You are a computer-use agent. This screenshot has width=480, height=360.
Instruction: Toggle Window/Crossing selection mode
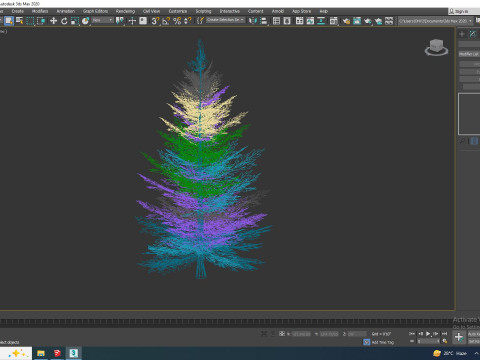pos(41,21)
